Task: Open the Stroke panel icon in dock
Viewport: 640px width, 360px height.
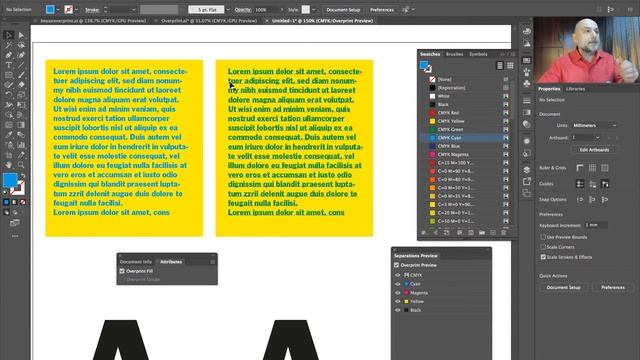Action: [x=527, y=100]
